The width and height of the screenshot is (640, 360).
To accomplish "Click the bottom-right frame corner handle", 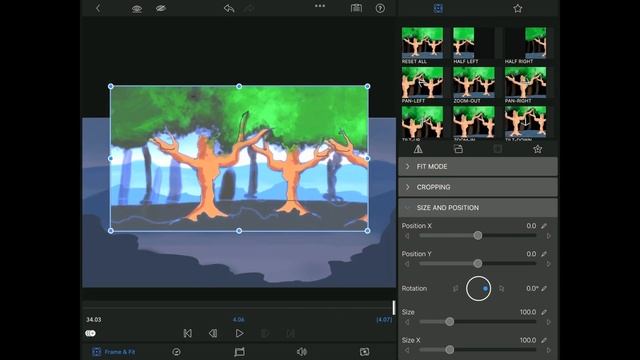I will pos(367,231).
